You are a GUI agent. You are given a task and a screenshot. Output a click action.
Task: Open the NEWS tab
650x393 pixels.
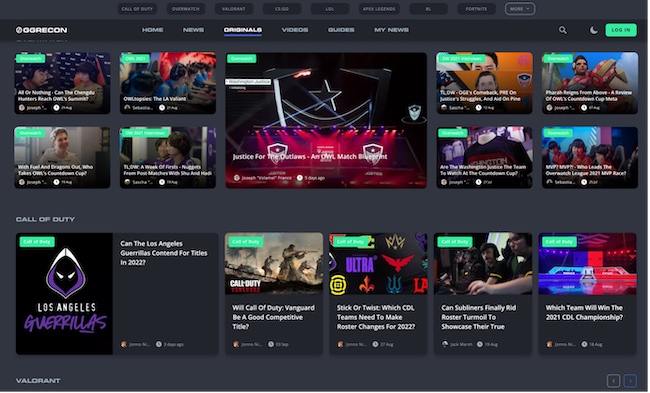tap(193, 30)
